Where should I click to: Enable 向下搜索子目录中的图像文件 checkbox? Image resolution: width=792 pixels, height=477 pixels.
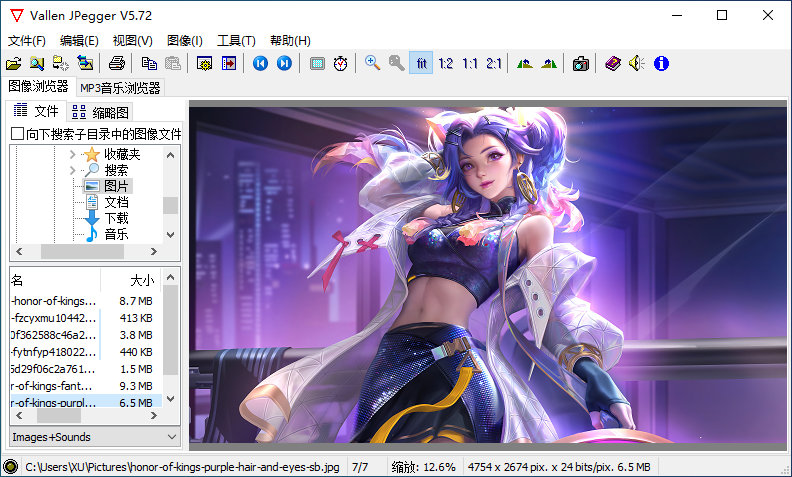[x=18, y=134]
